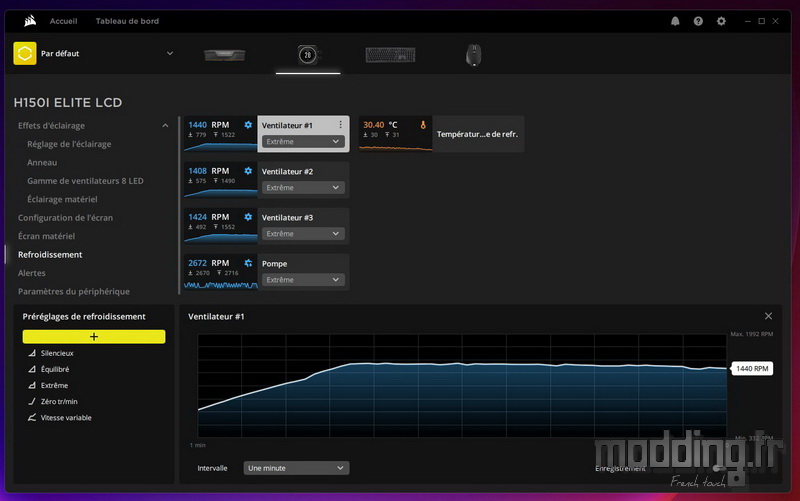Select the Zéro tr/min preset text
Image resolution: width=800 pixels, height=501 pixels.
59,402
